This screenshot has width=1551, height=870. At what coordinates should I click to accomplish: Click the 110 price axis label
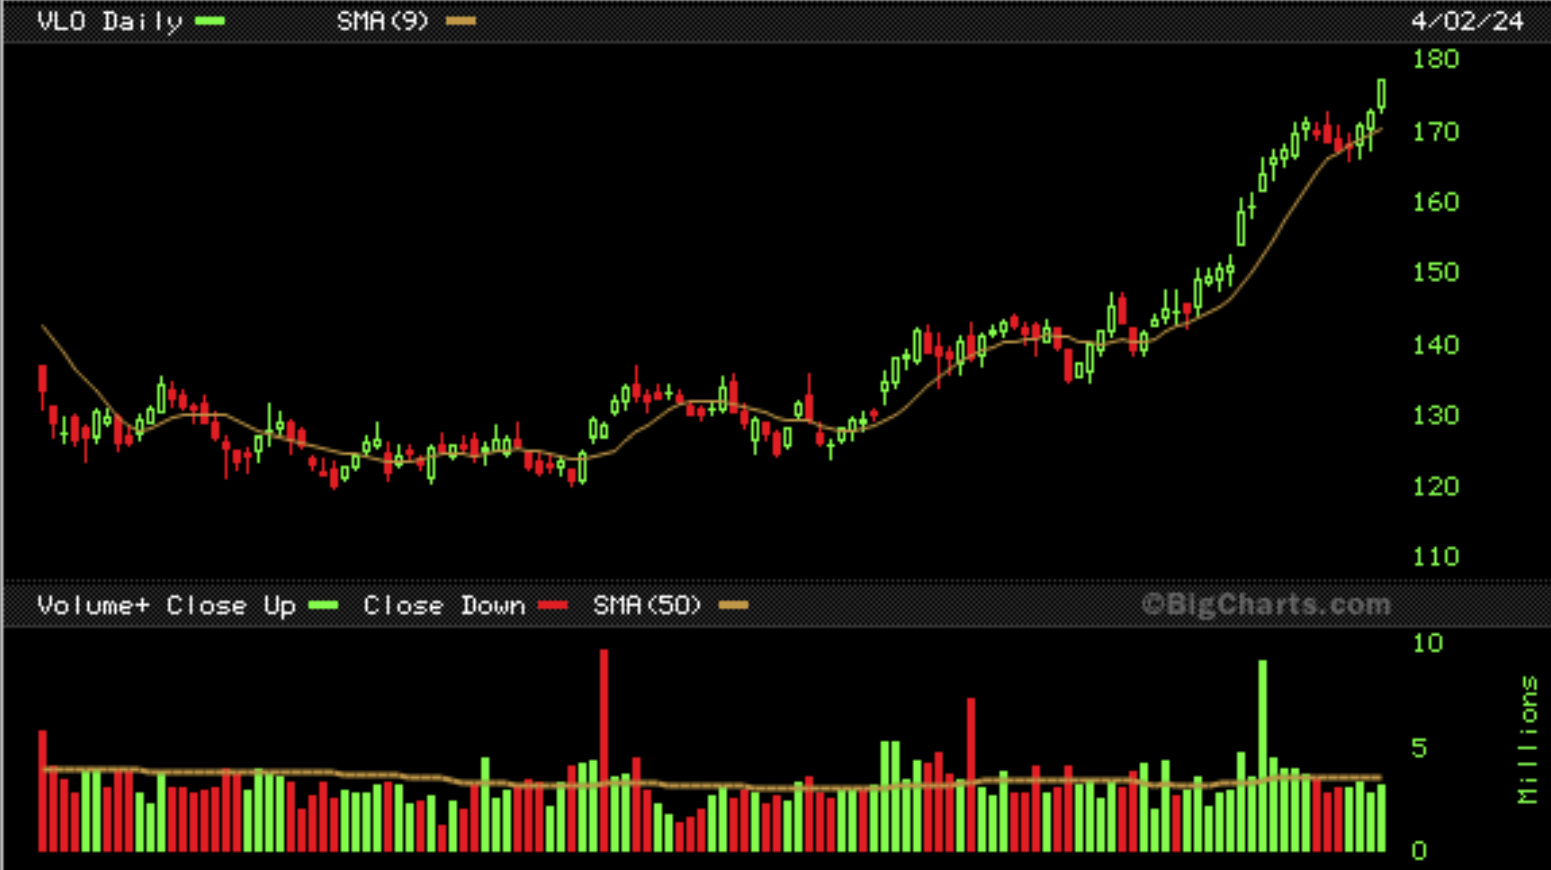[1436, 556]
